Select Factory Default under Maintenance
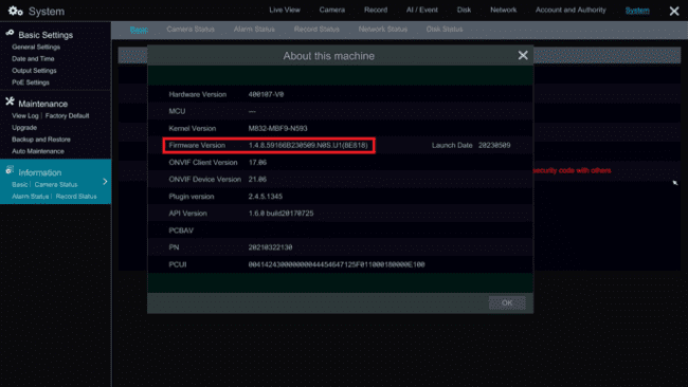Screen dimensions: 688x387 67,116
